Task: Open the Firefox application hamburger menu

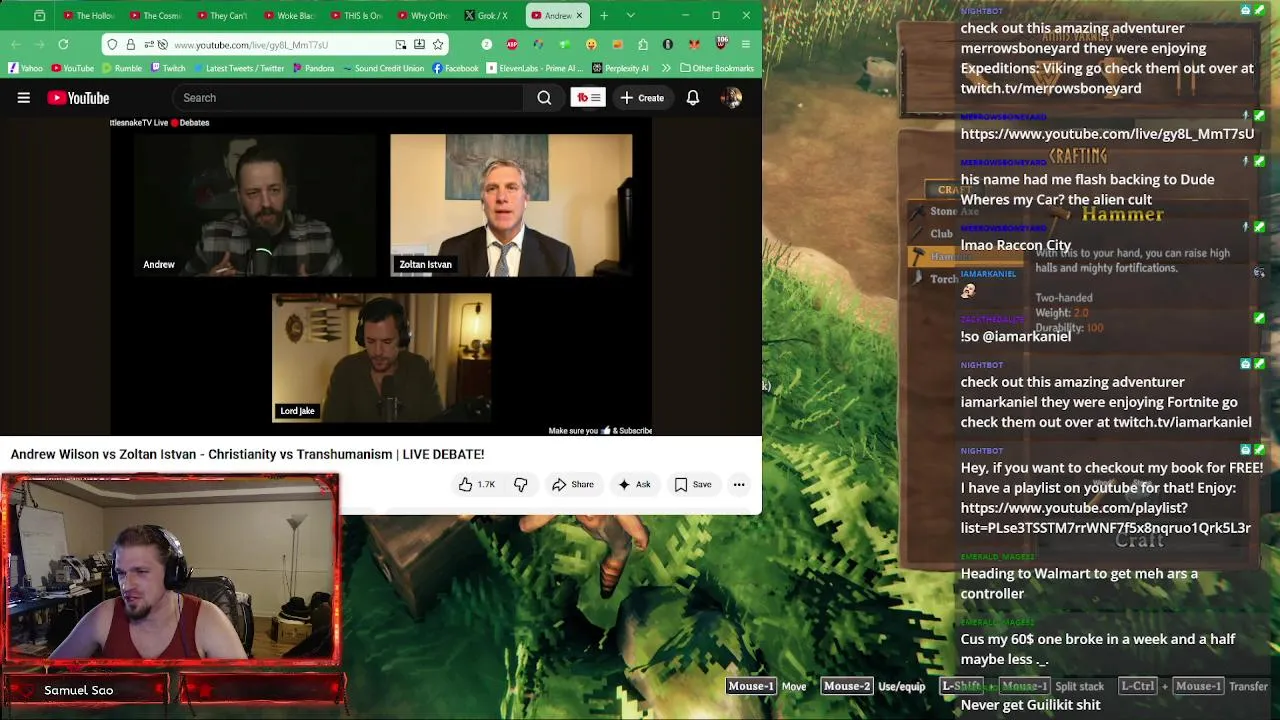Action: coord(746,45)
